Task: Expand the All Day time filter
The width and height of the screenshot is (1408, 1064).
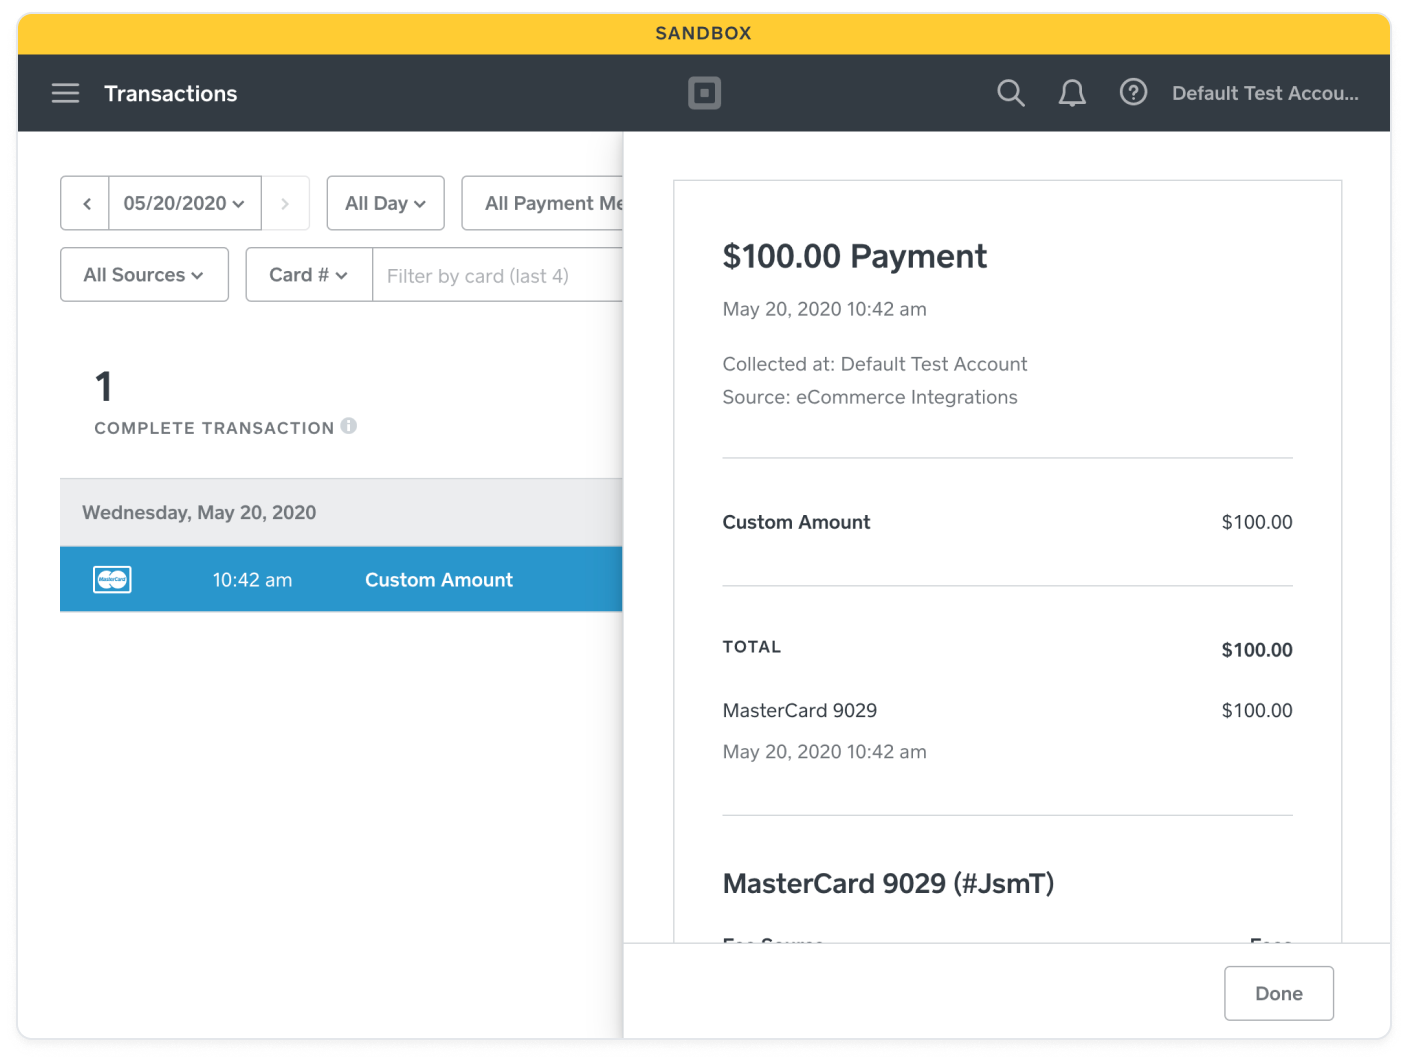Action: [386, 203]
